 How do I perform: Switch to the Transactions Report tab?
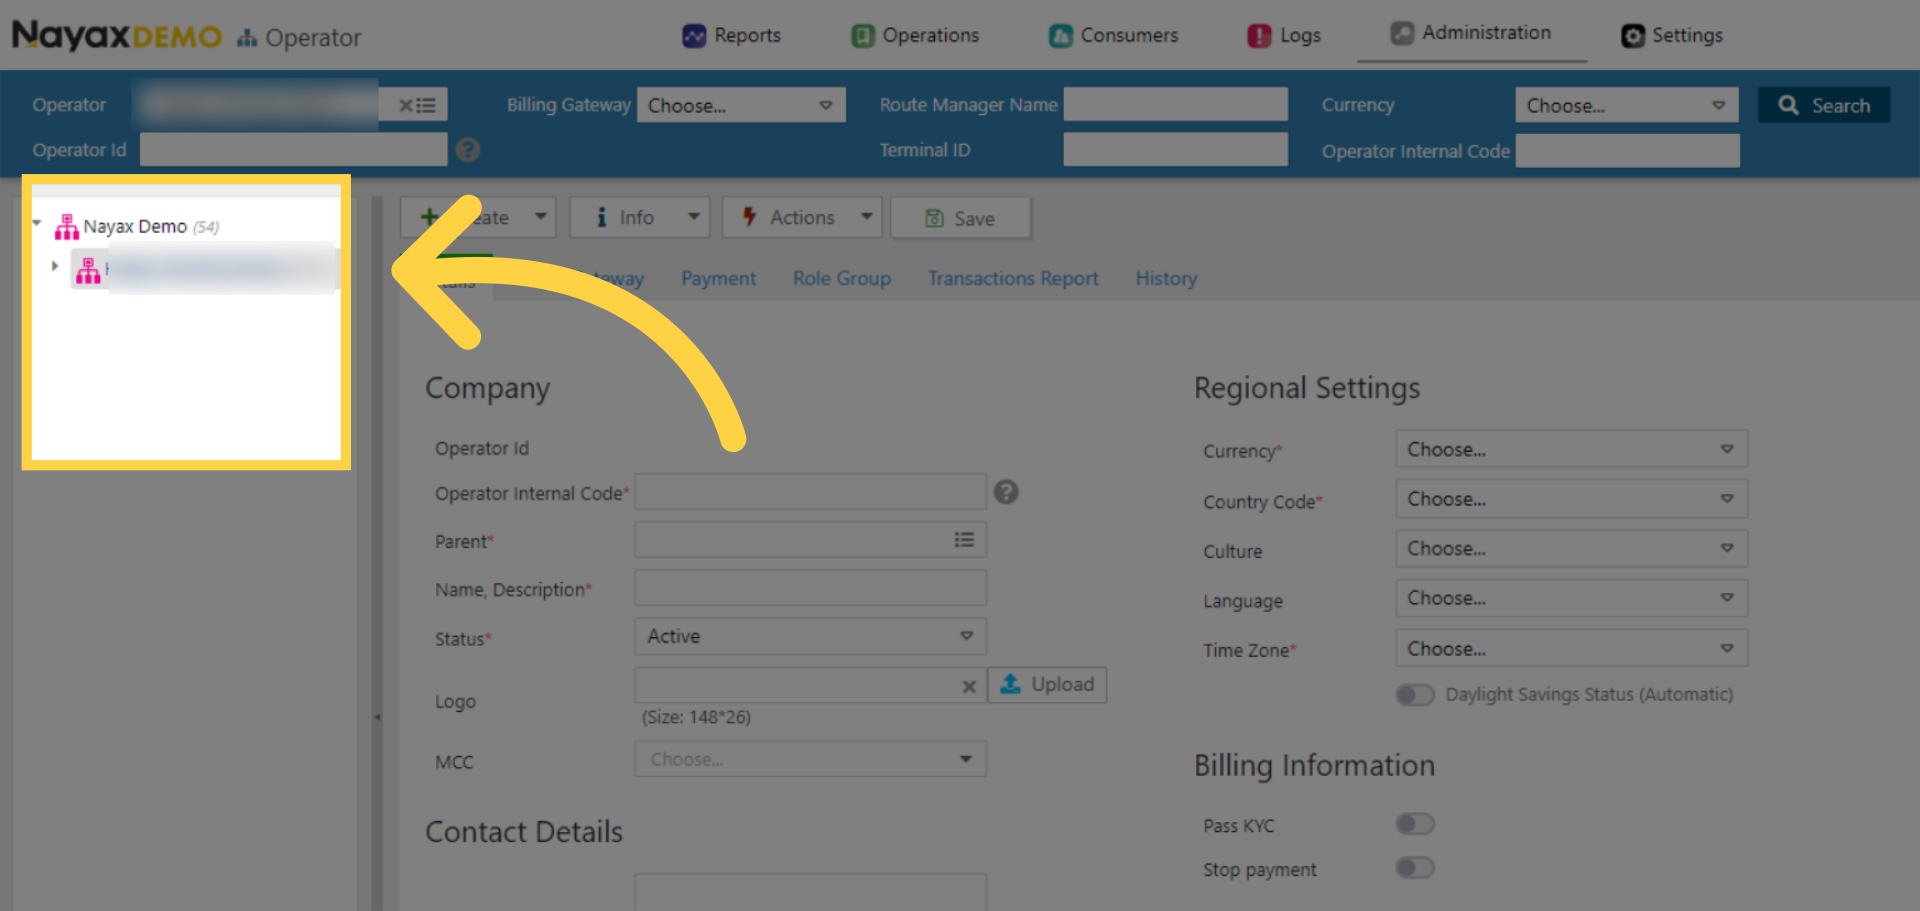[x=1013, y=278]
